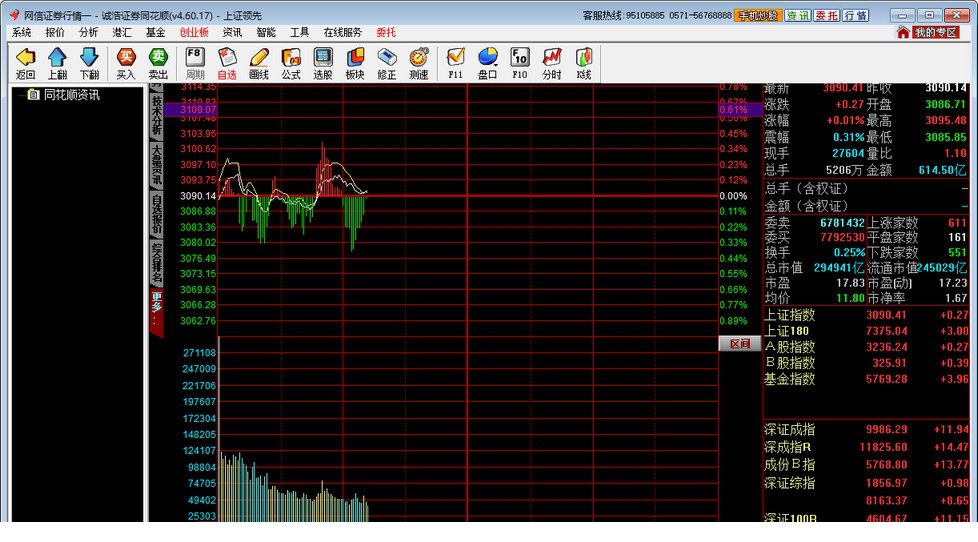This screenshot has height=542, width=978.
Task: Click the 同花顺 app logo in the title bar
Action: (14, 15)
